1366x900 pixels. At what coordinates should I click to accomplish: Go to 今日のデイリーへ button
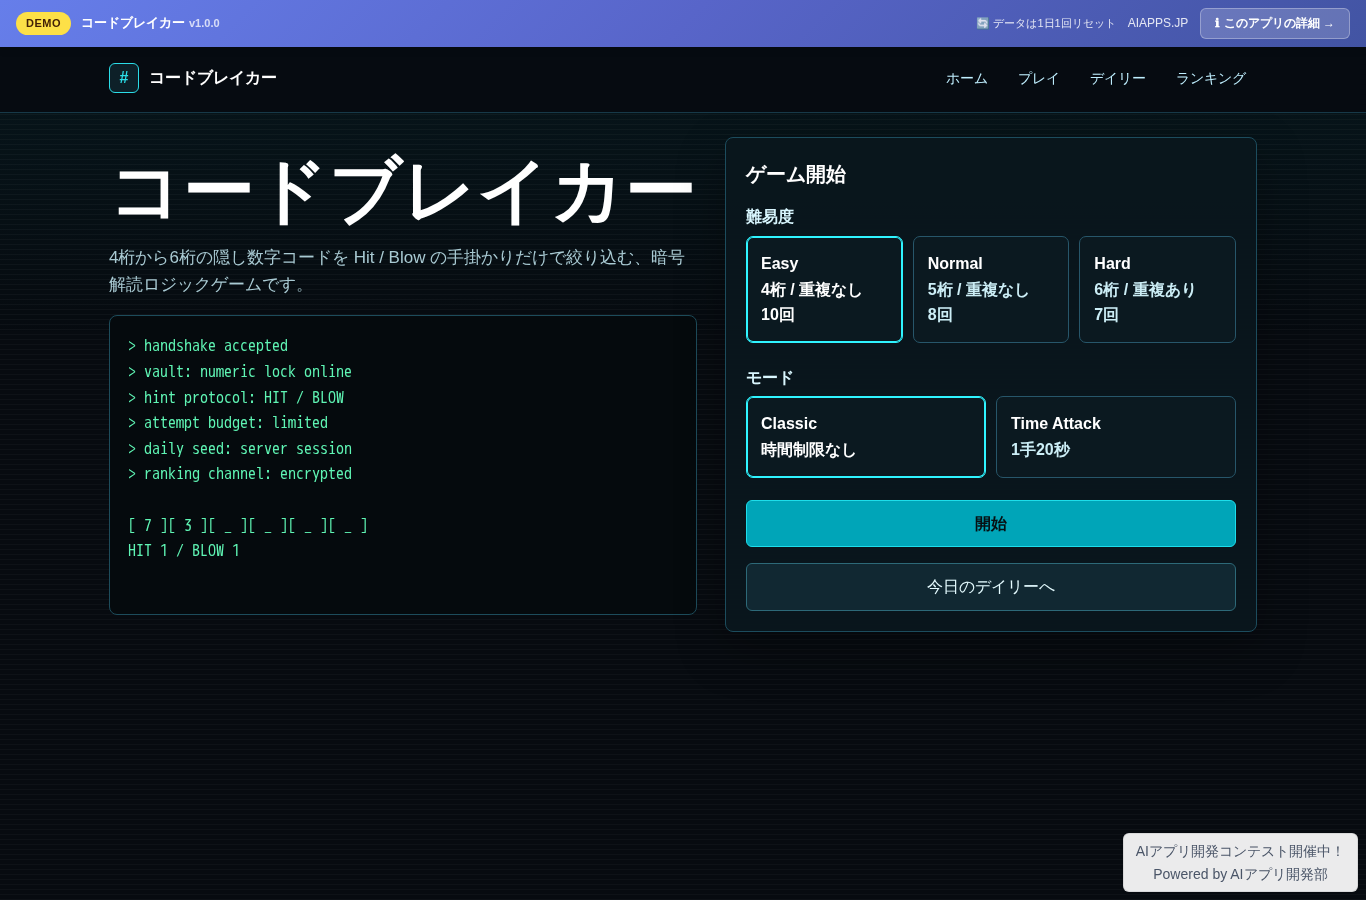click(991, 587)
